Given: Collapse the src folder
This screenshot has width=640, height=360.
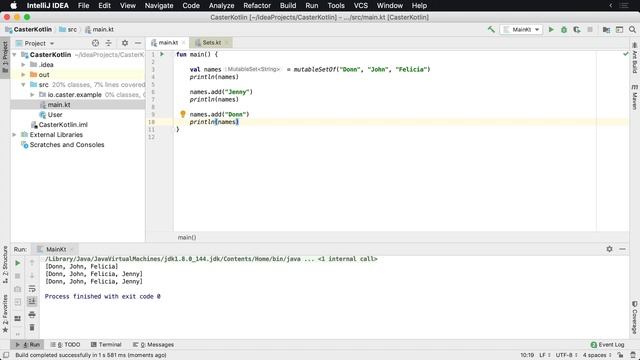Looking at the screenshot, I should click(23, 84).
